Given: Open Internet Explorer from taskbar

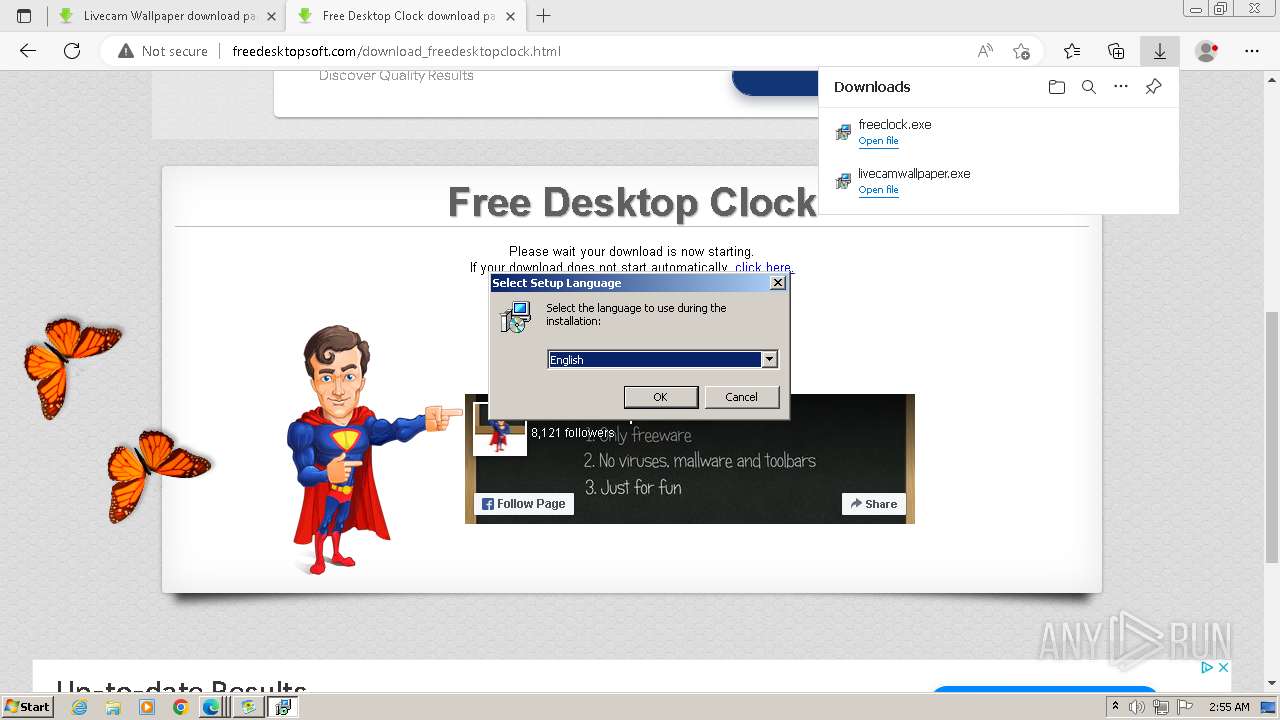Looking at the screenshot, I should (79, 707).
